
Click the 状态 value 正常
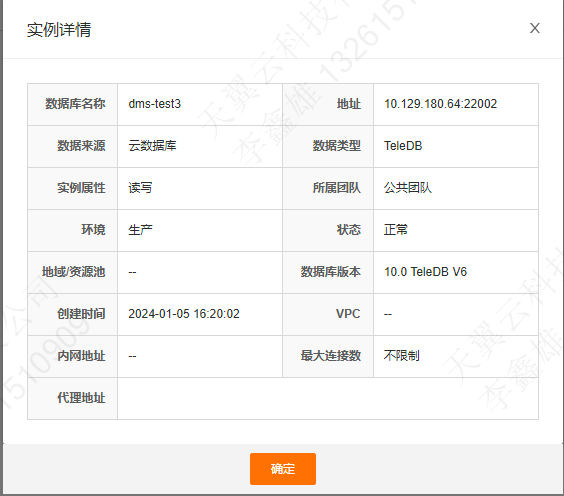coord(396,230)
